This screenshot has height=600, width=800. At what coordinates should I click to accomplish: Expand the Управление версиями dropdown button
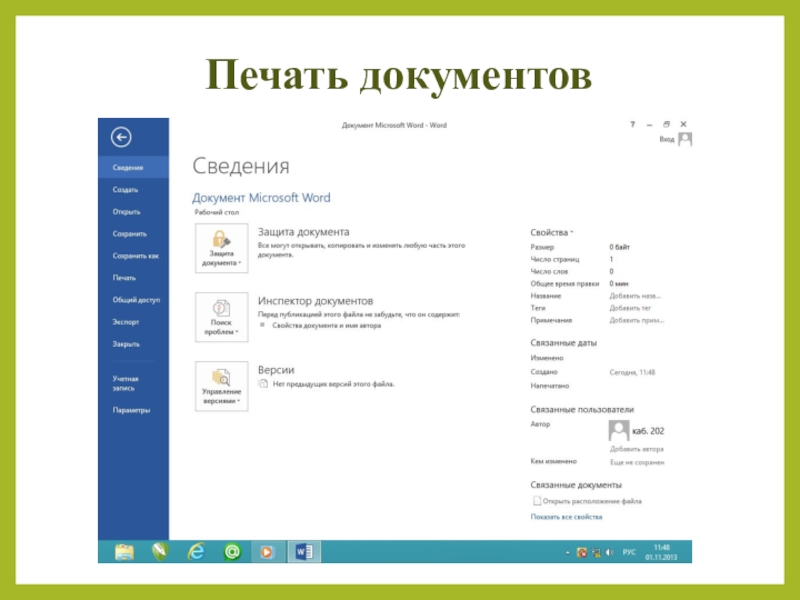[x=221, y=386]
